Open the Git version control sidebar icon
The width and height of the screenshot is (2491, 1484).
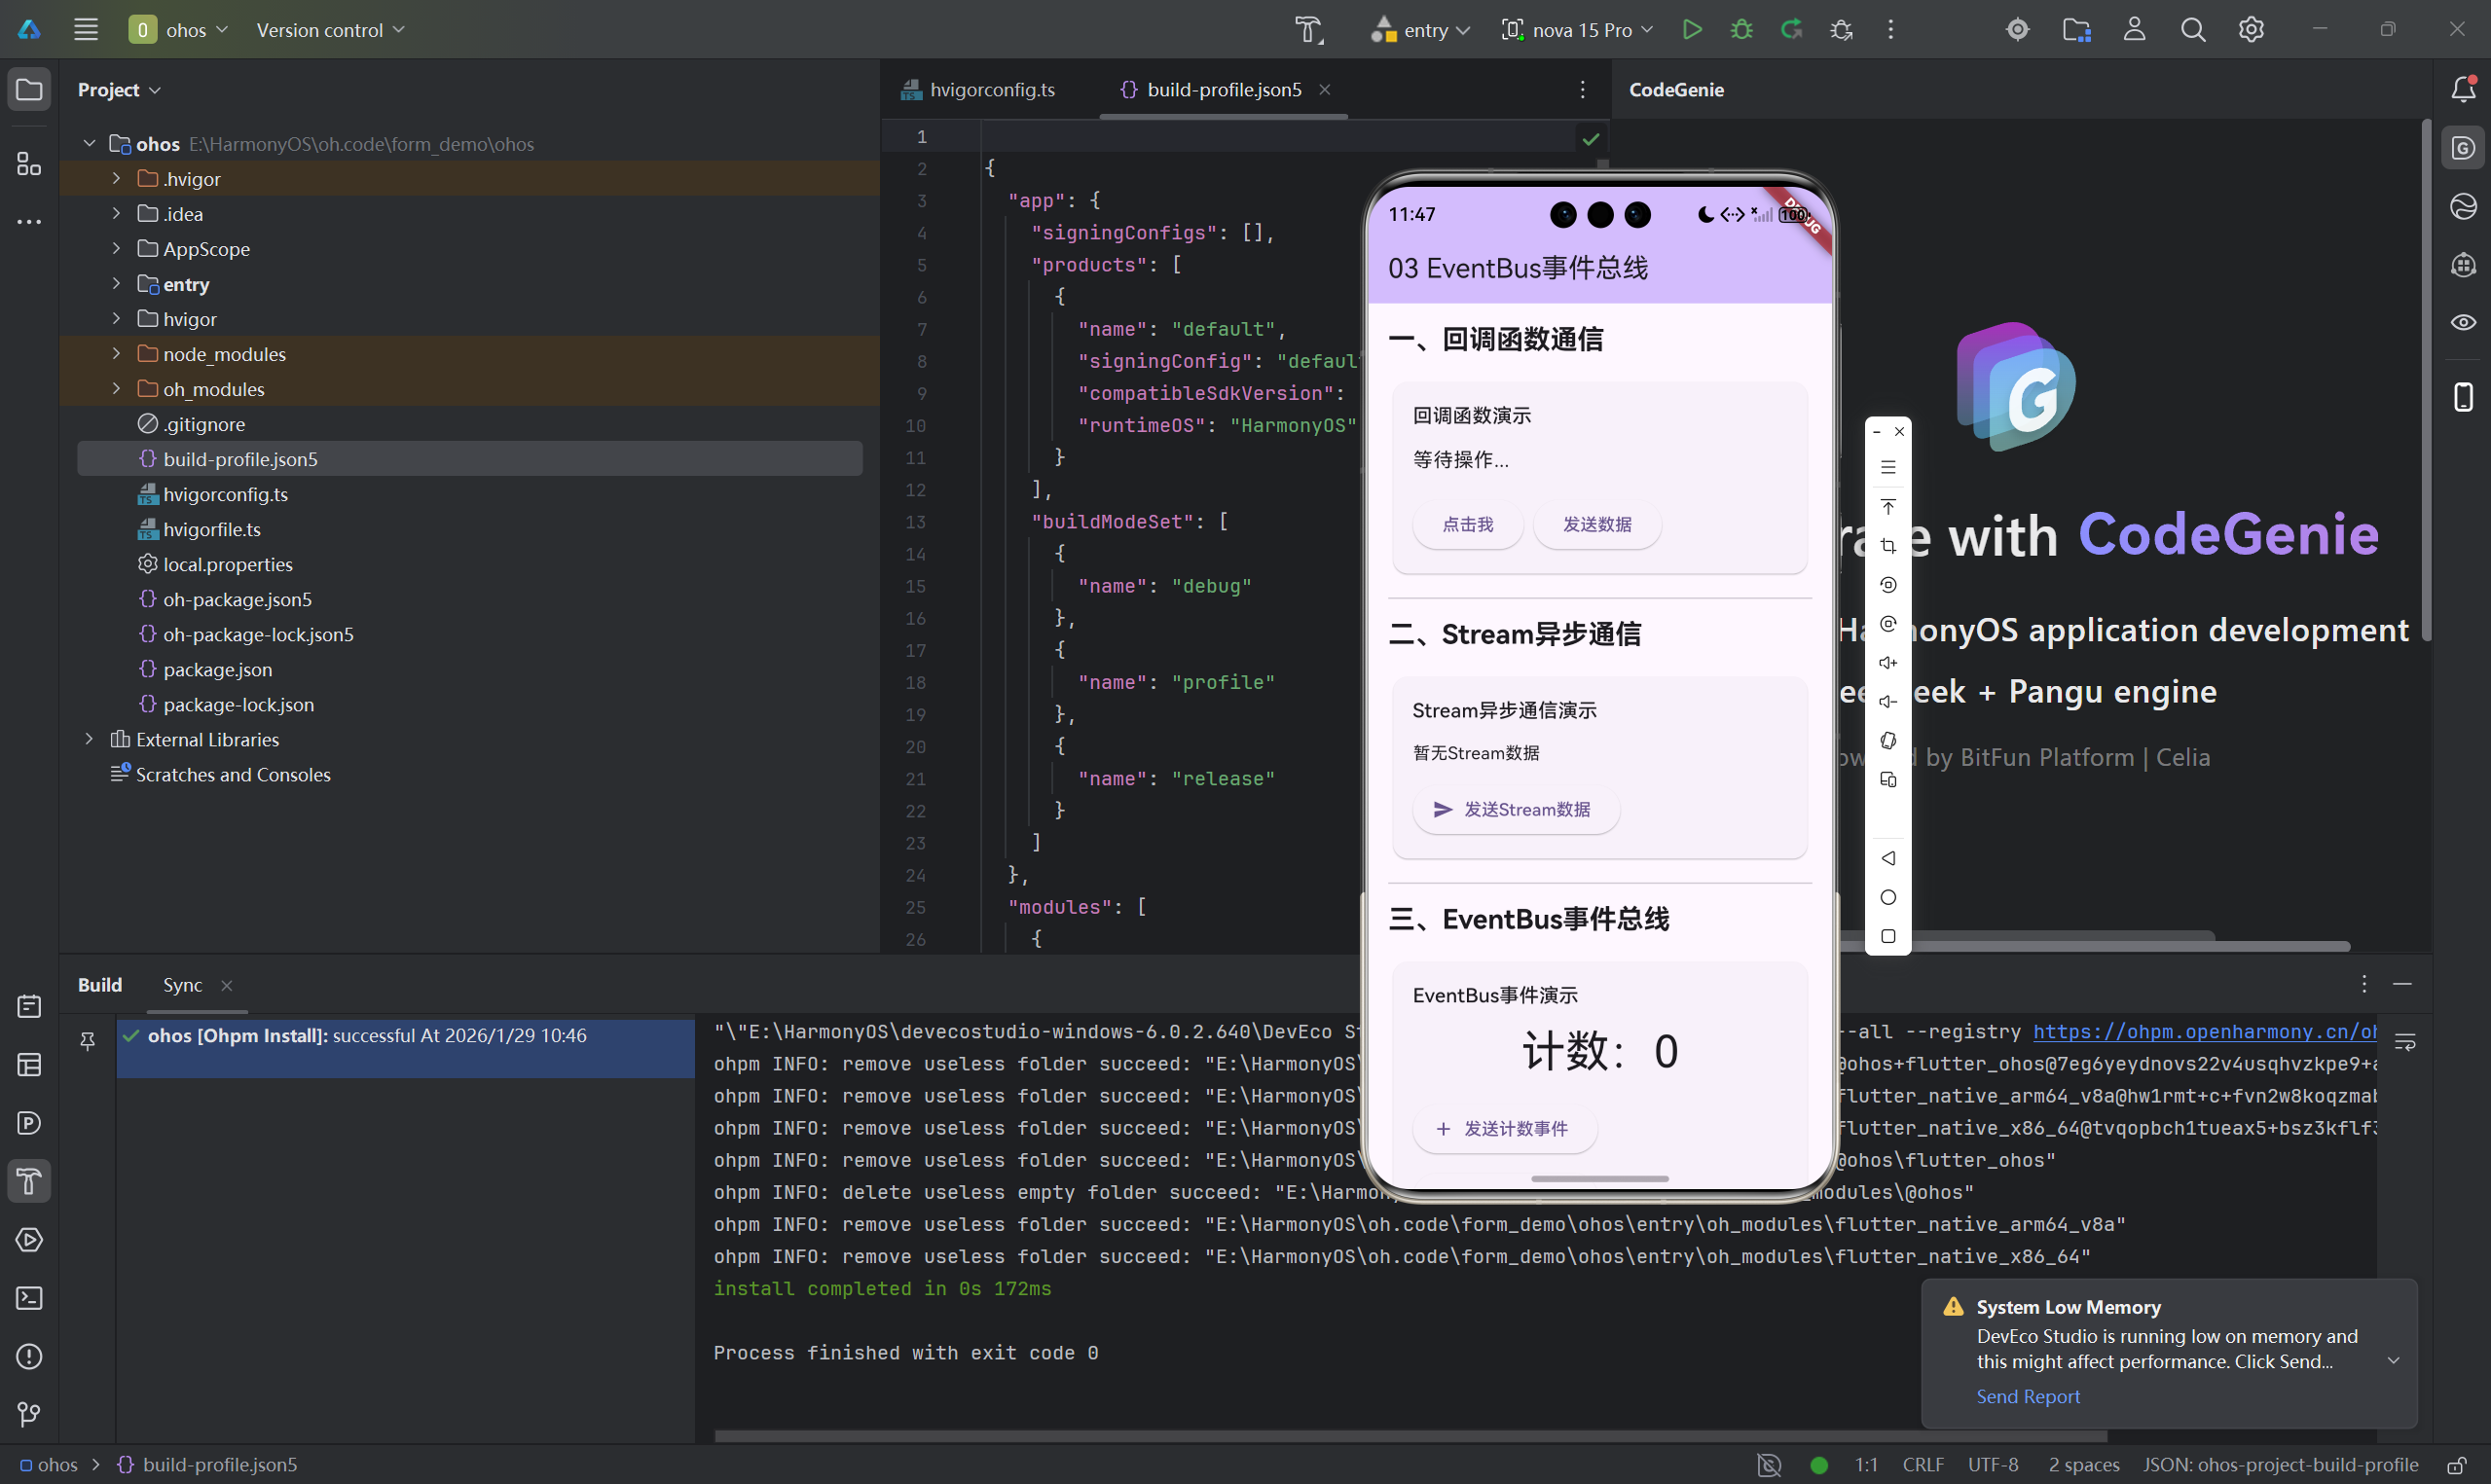point(29,1414)
